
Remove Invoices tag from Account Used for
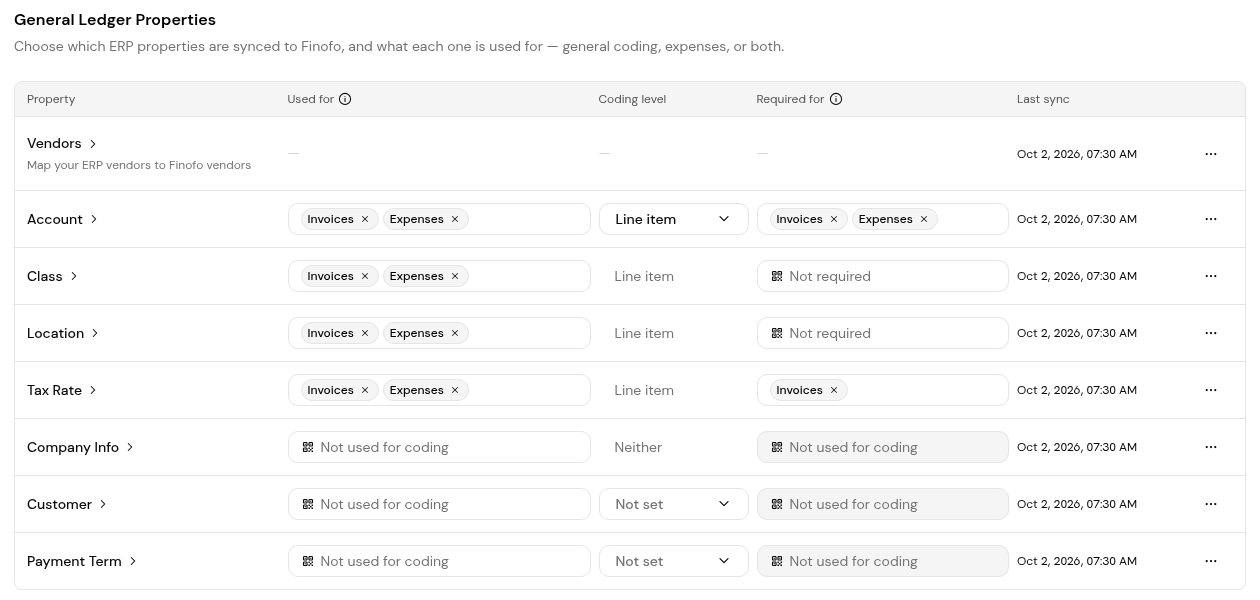365,219
